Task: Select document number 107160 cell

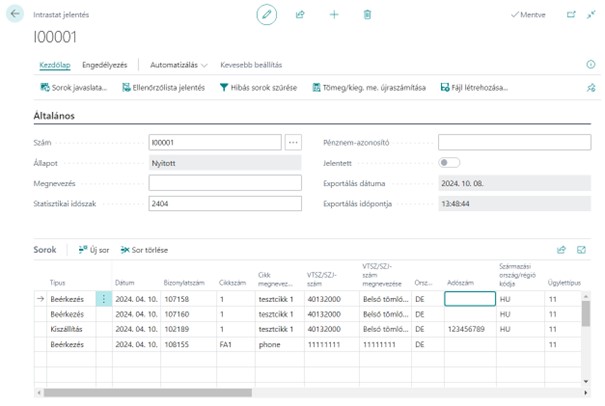Action: click(188, 314)
